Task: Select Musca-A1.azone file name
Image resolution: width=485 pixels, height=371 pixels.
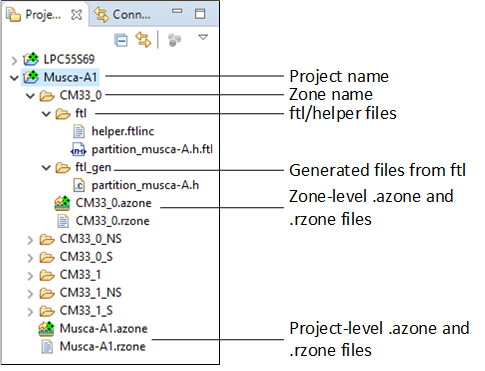Action: coord(103,329)
